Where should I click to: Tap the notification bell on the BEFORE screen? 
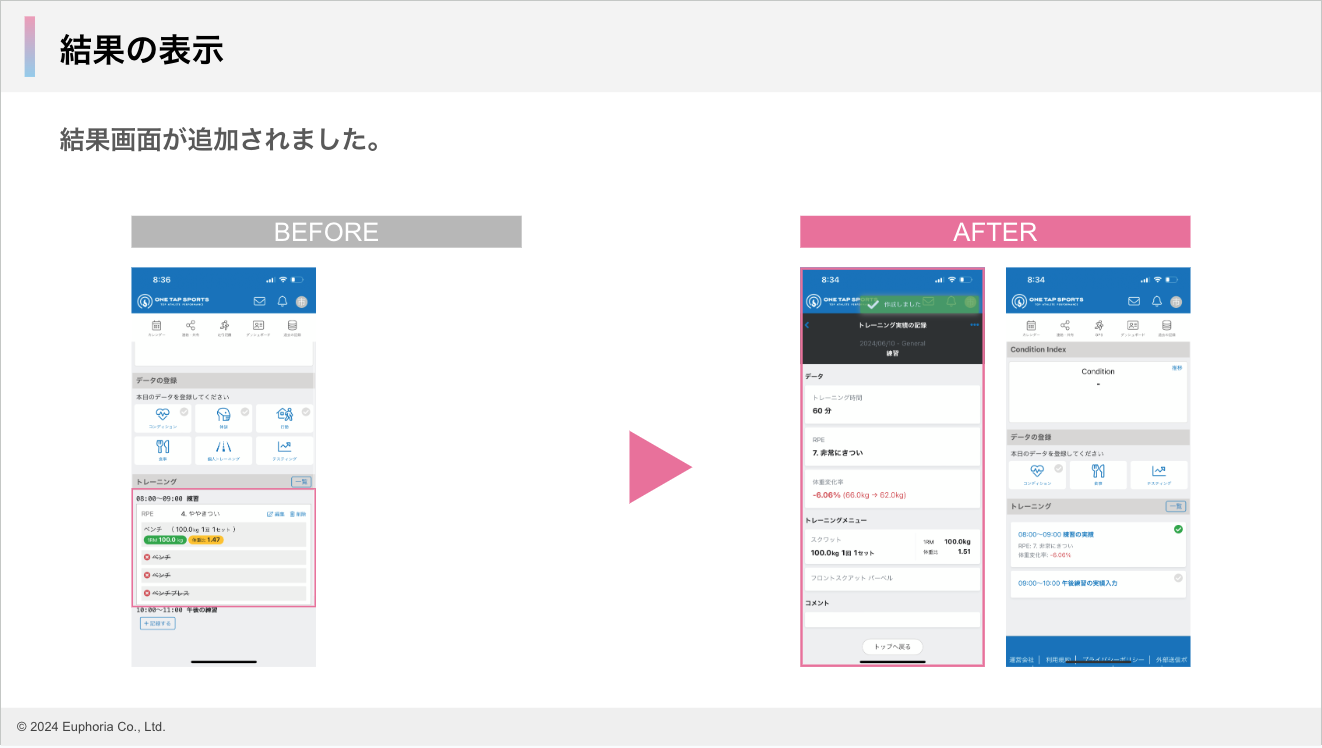tap(282, 301)
